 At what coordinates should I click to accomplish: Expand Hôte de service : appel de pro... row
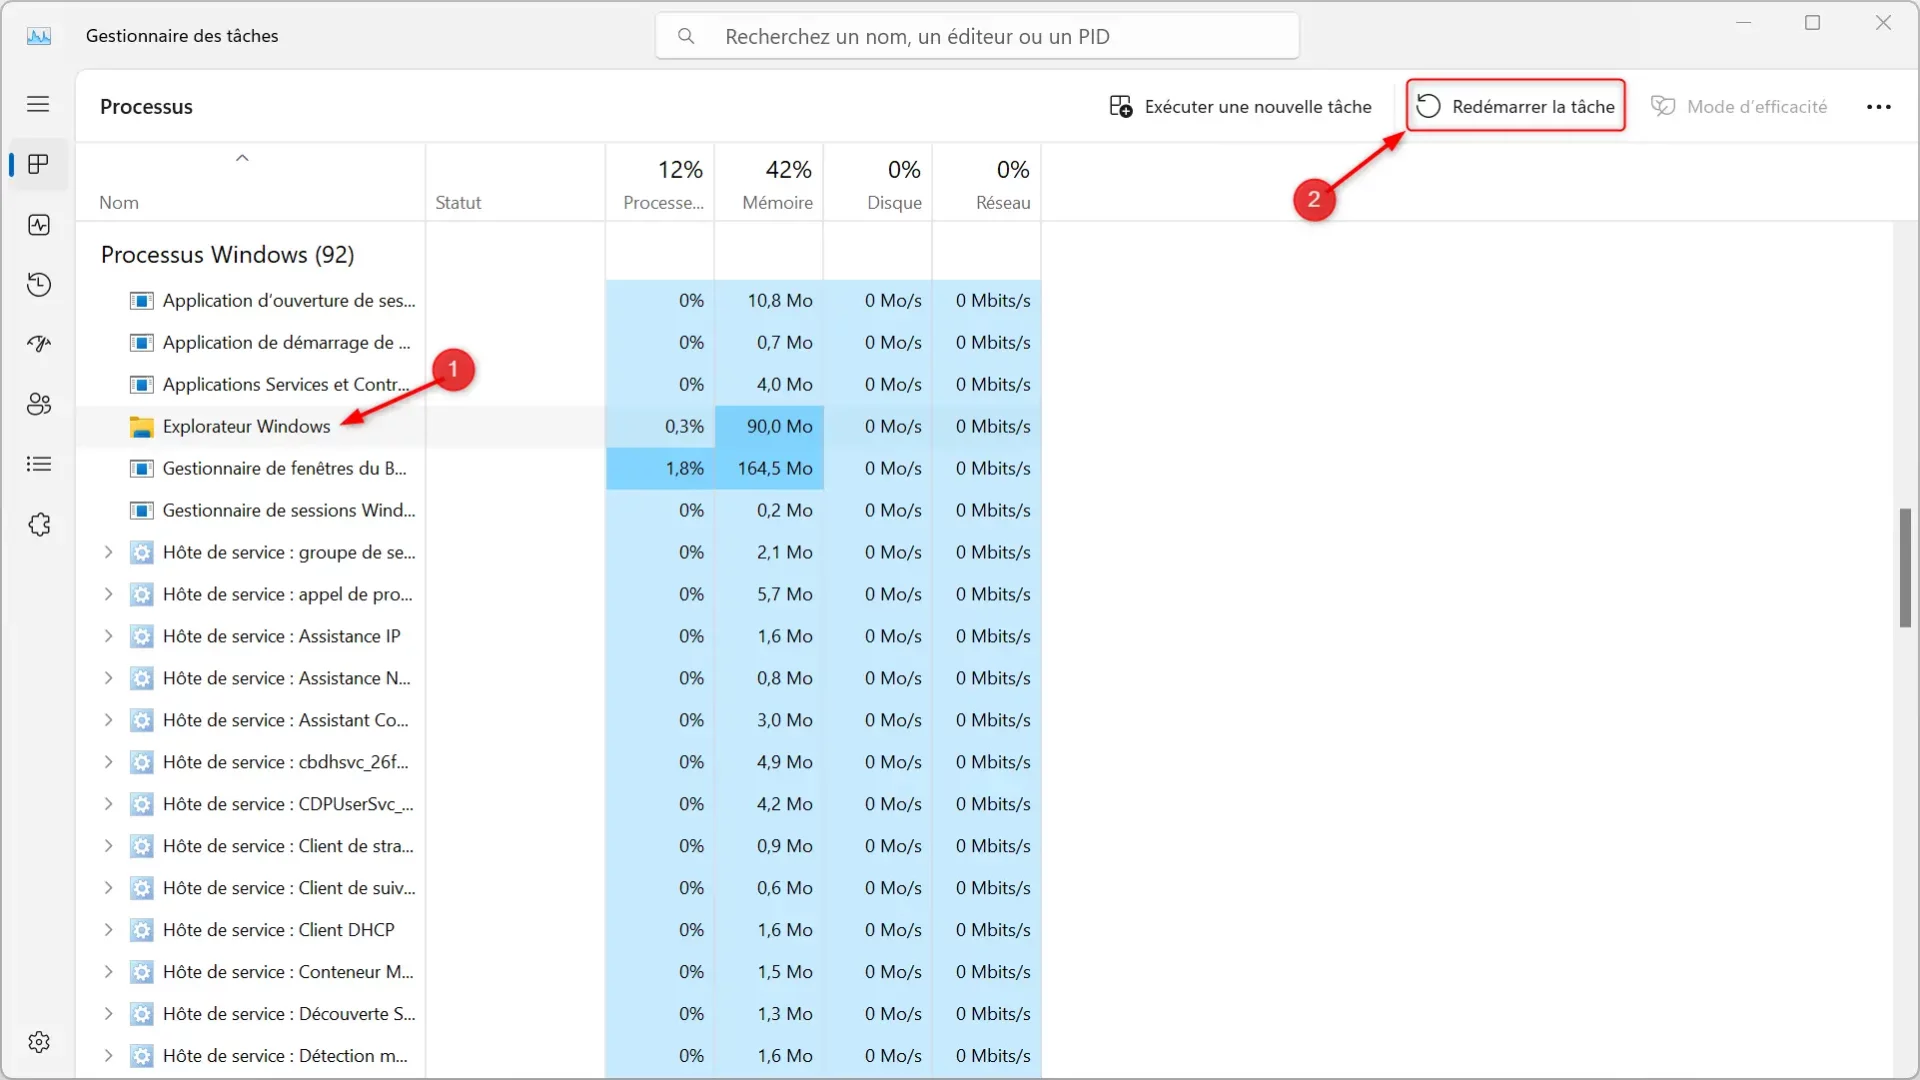click(x=108, y=594)
